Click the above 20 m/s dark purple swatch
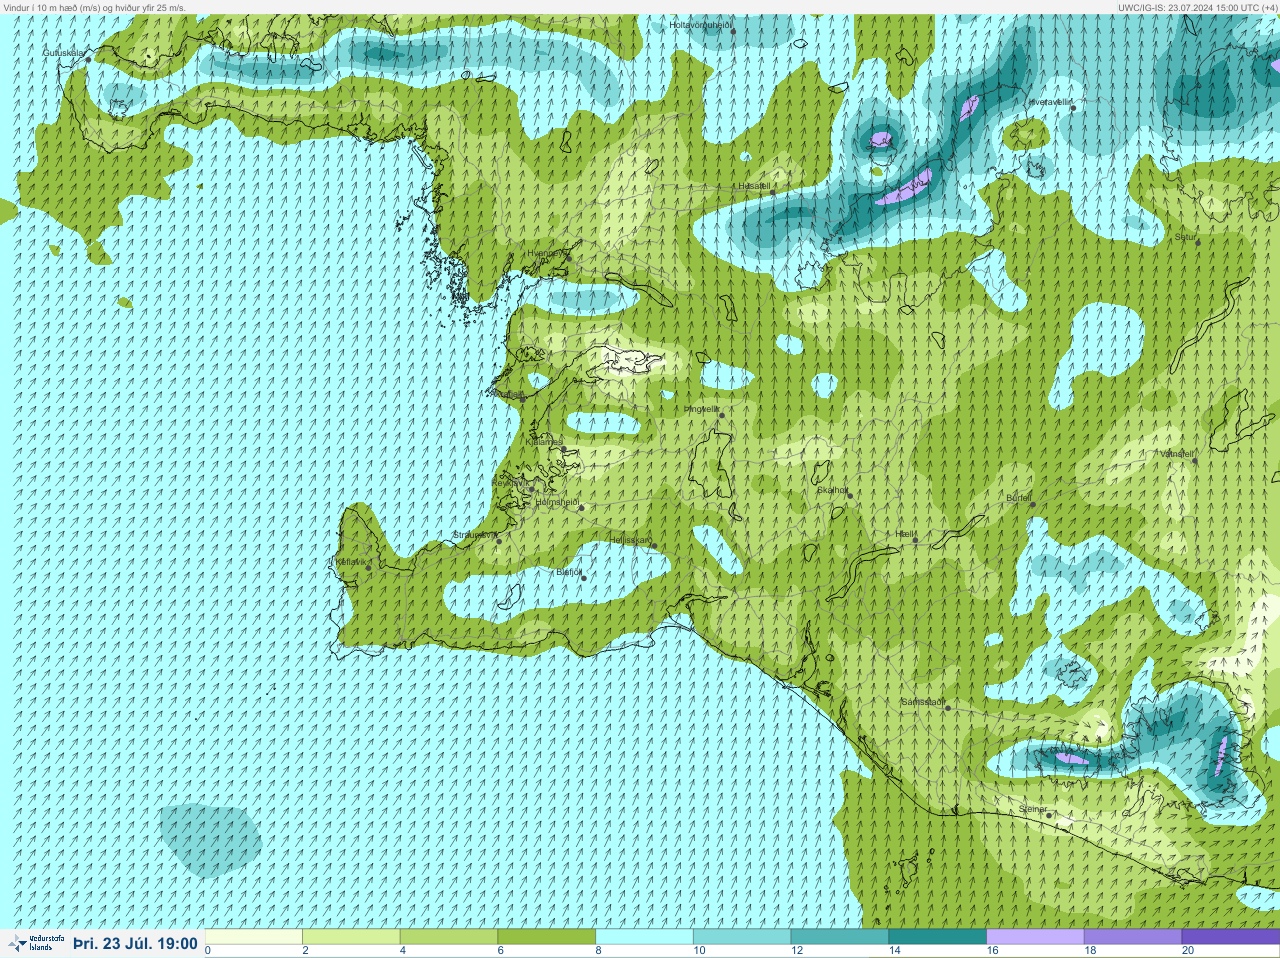Image resolution: width=1280 pixels, height=958 pixels. tap(1231, 937)
